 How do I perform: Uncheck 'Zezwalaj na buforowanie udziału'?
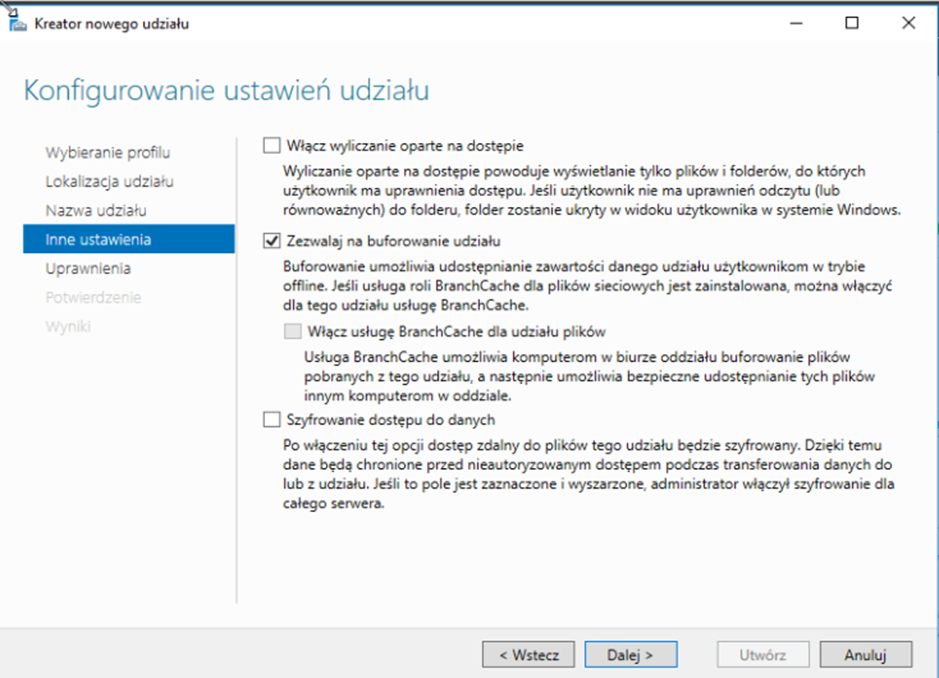pyautogui.click(x=271, y=241)
